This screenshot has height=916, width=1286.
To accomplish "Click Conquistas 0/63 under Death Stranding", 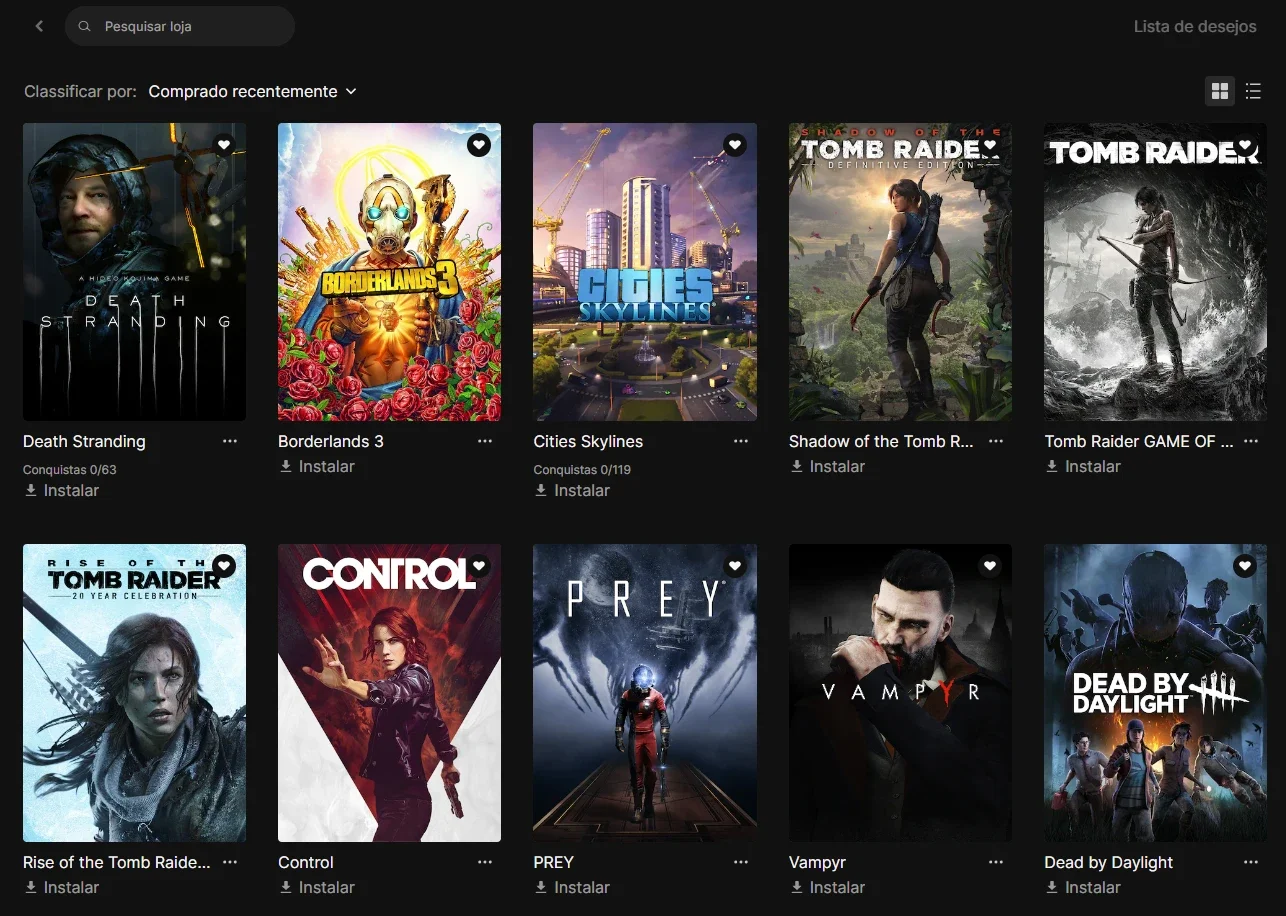I will pyautogui.click(x=70, y=469).
